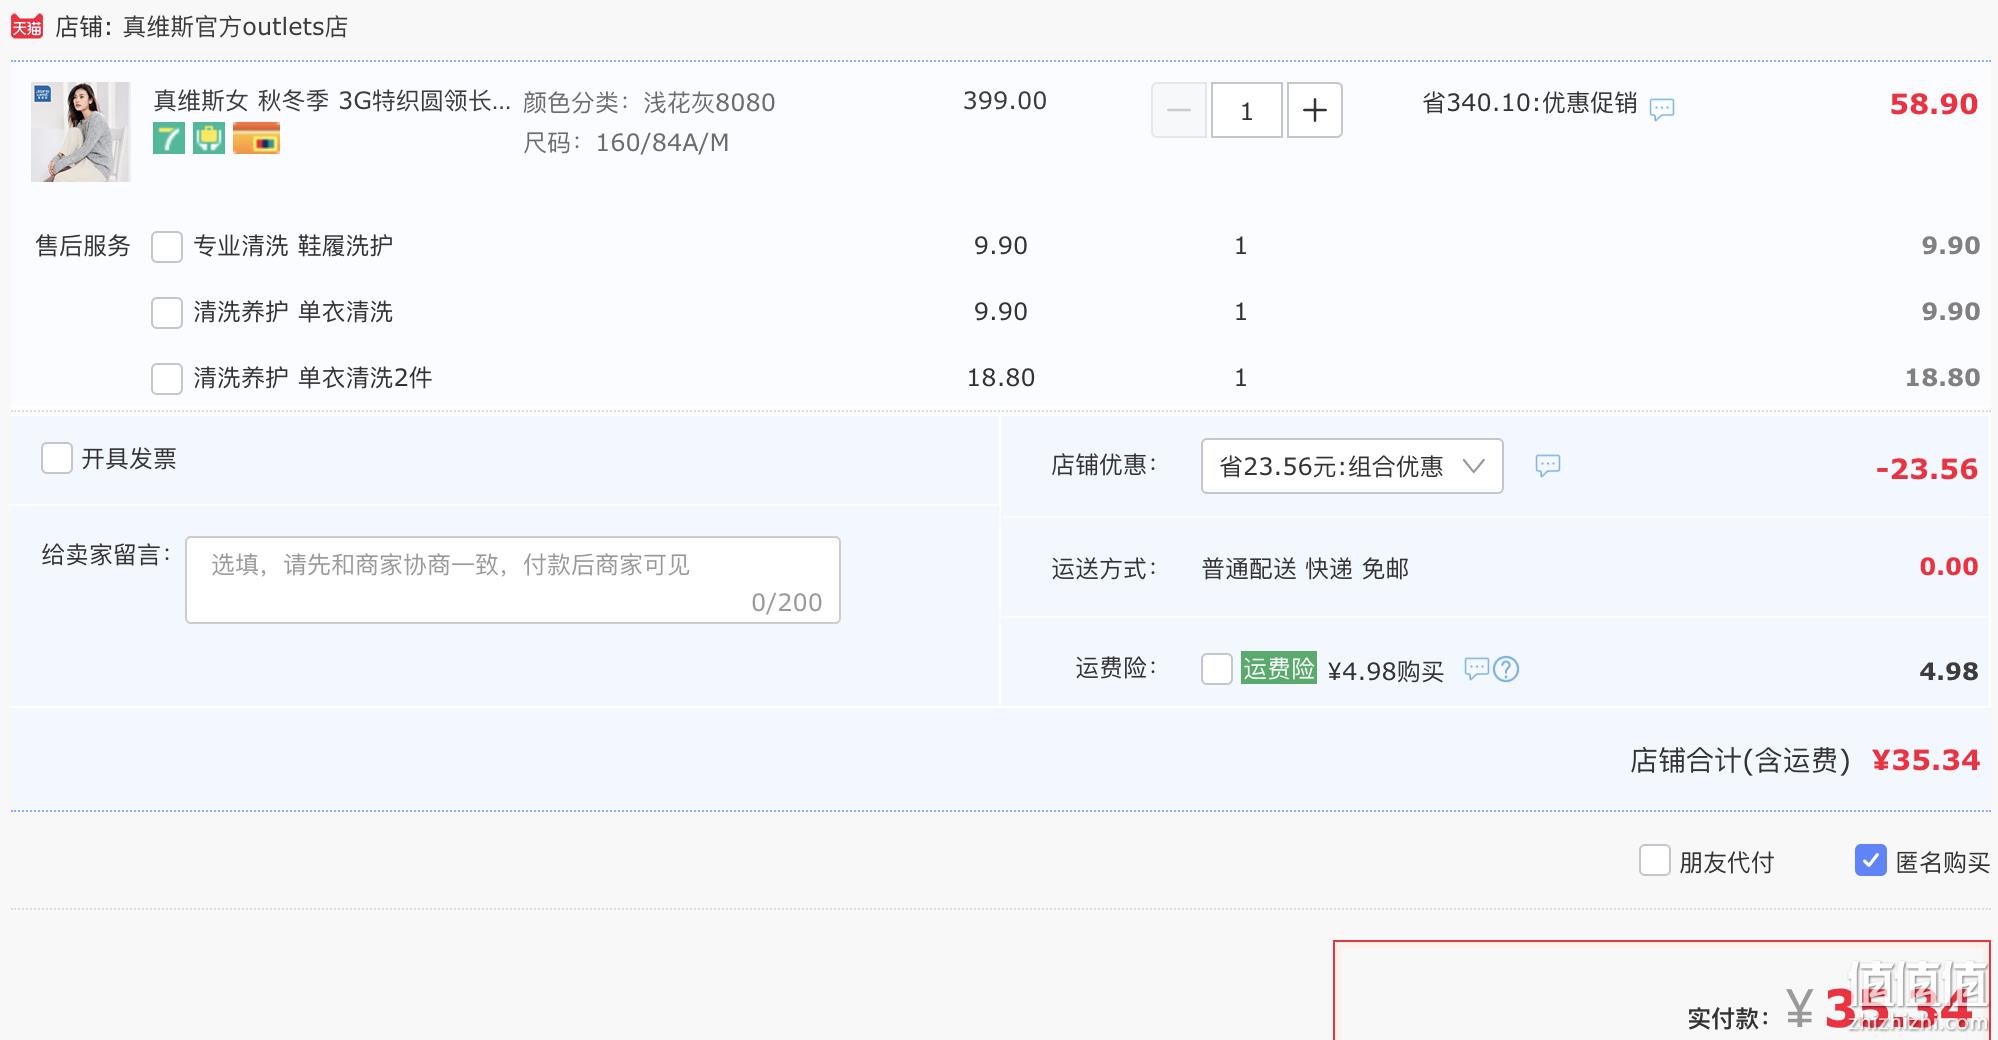Check the 清洗养护 单衣清洗 service option
The width and height of the screenshot is (1998, 1040).
point(167,313)
